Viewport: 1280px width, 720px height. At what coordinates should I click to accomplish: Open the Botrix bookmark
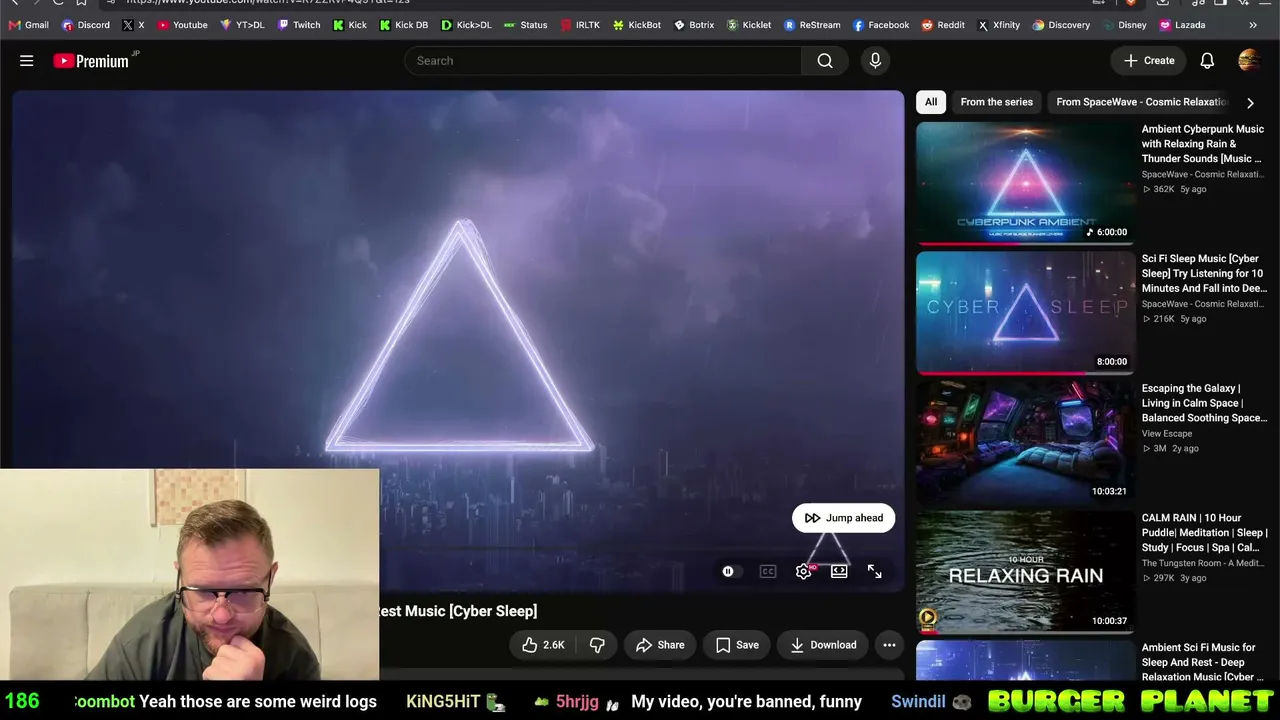pos(694,25)
